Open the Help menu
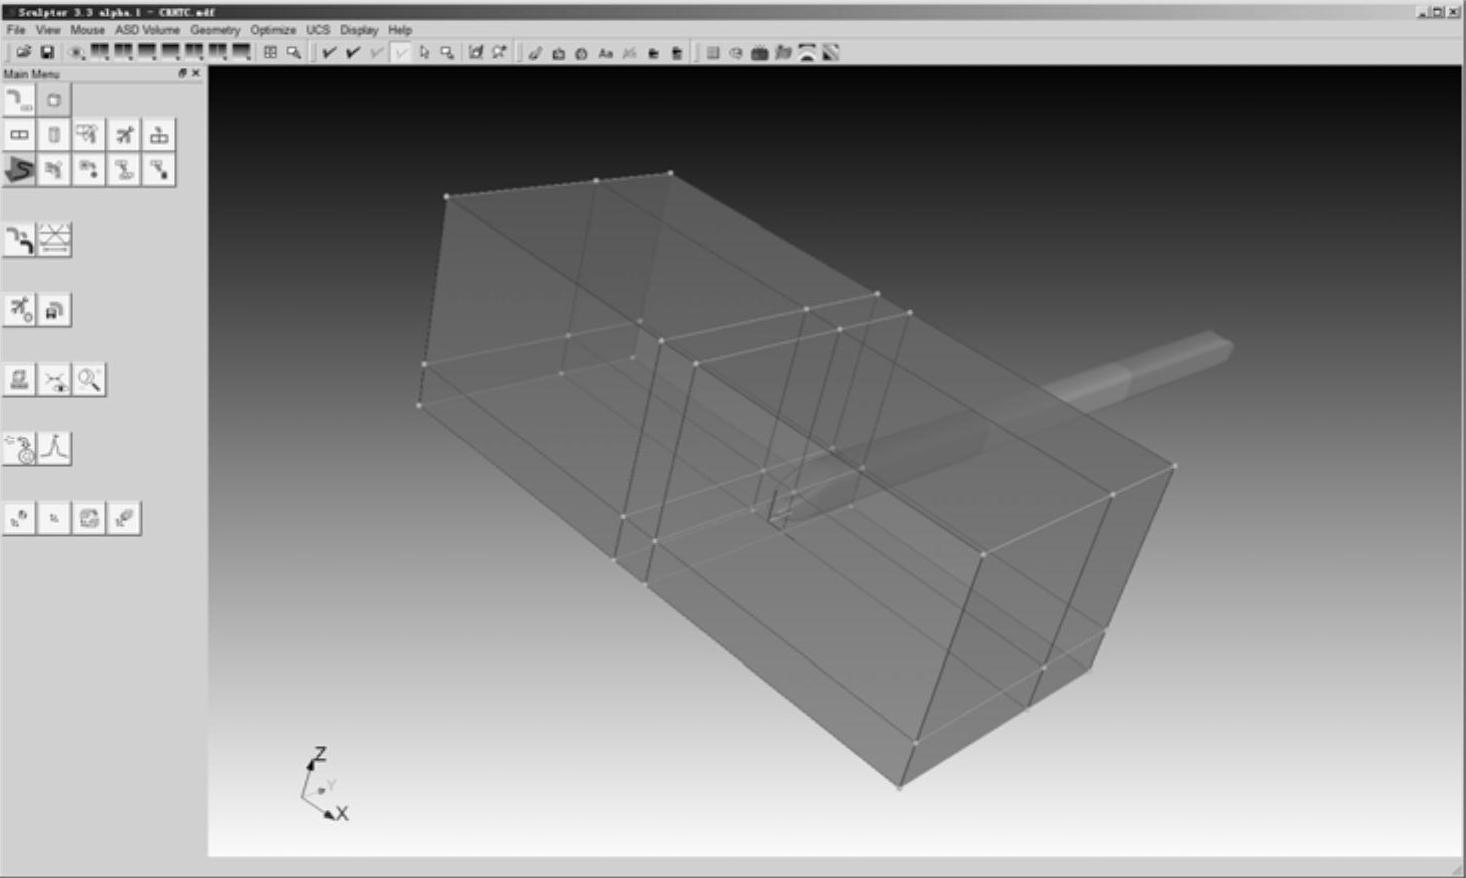This screenshot has width=1466, height=878. pos(400,30)
